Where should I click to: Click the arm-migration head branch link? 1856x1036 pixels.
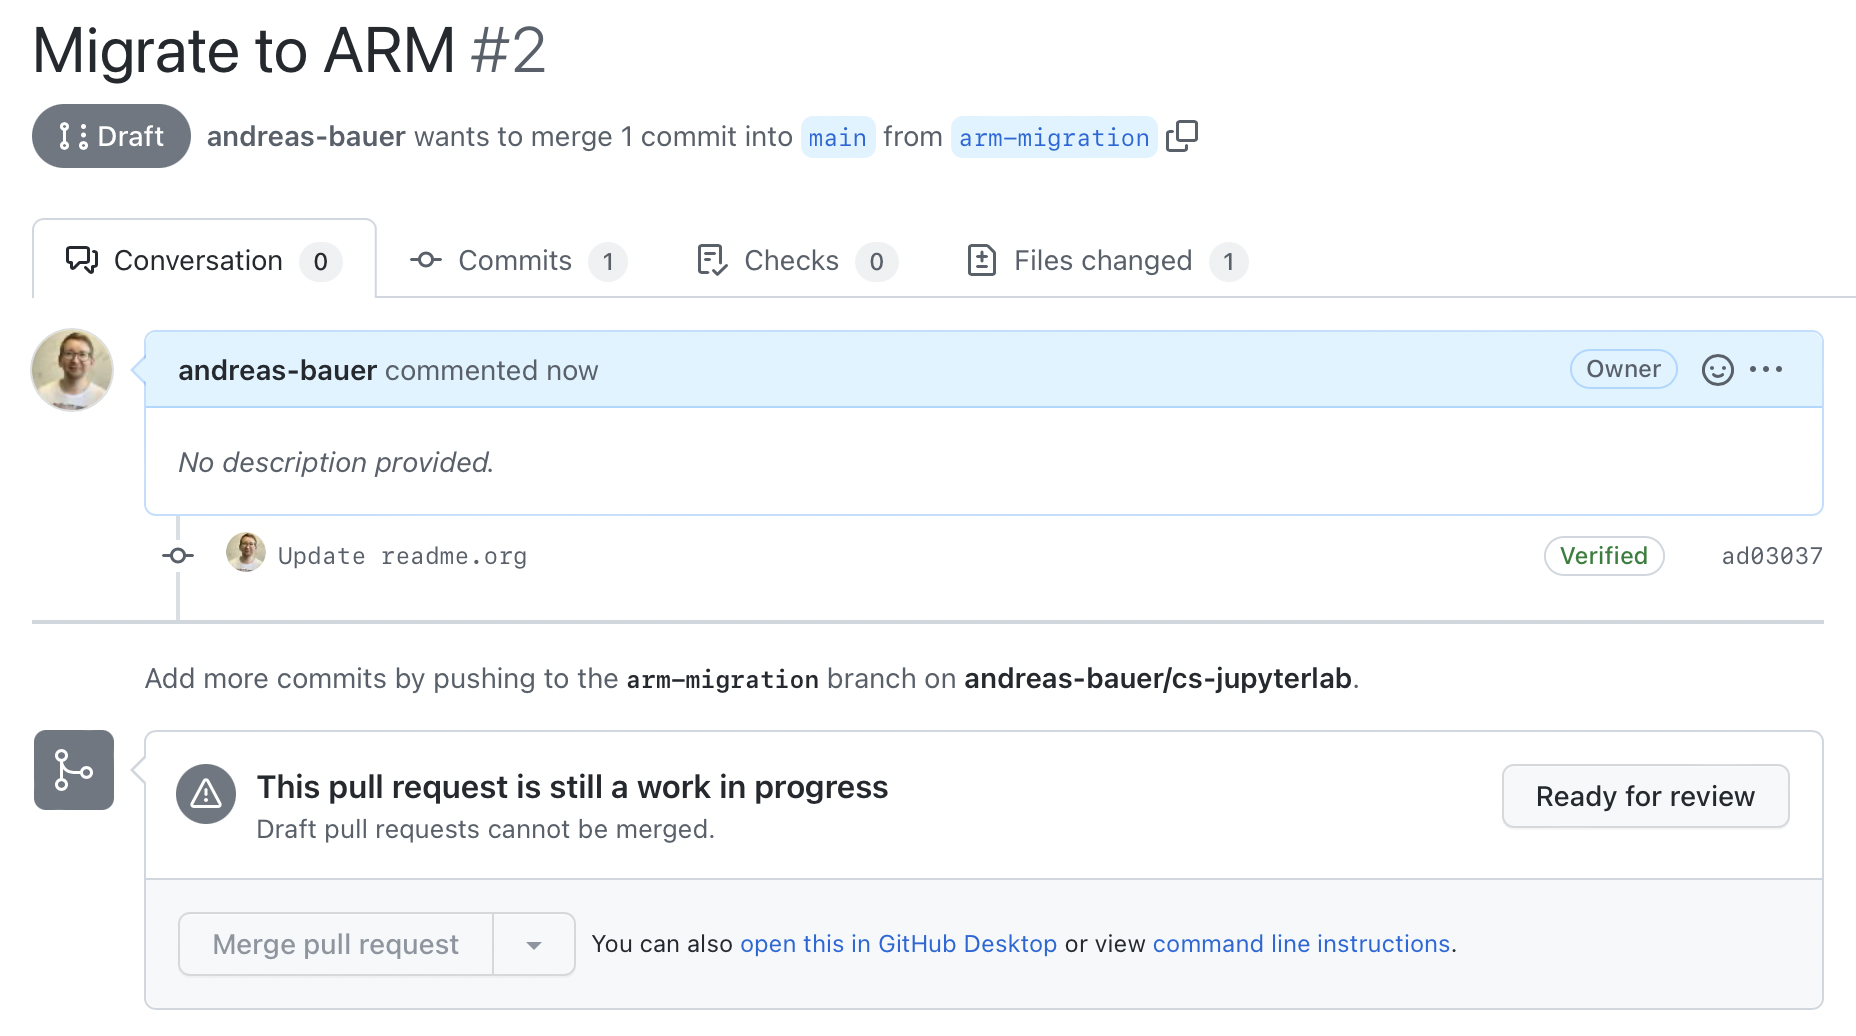pos(1054,137)
